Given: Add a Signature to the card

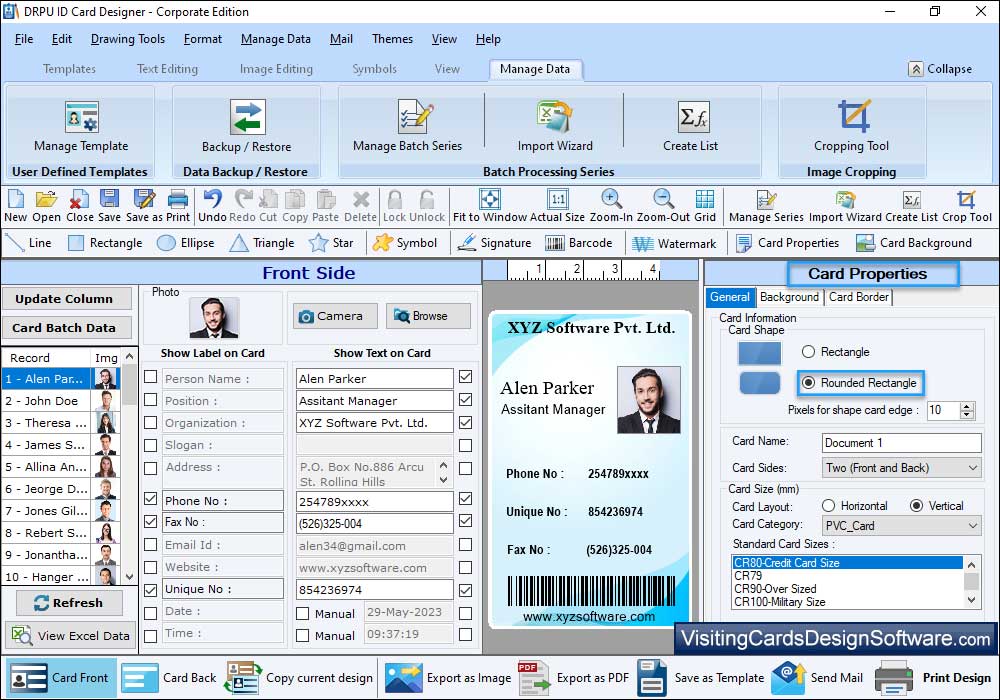Looking at the screenshot, I should point(494,243).
